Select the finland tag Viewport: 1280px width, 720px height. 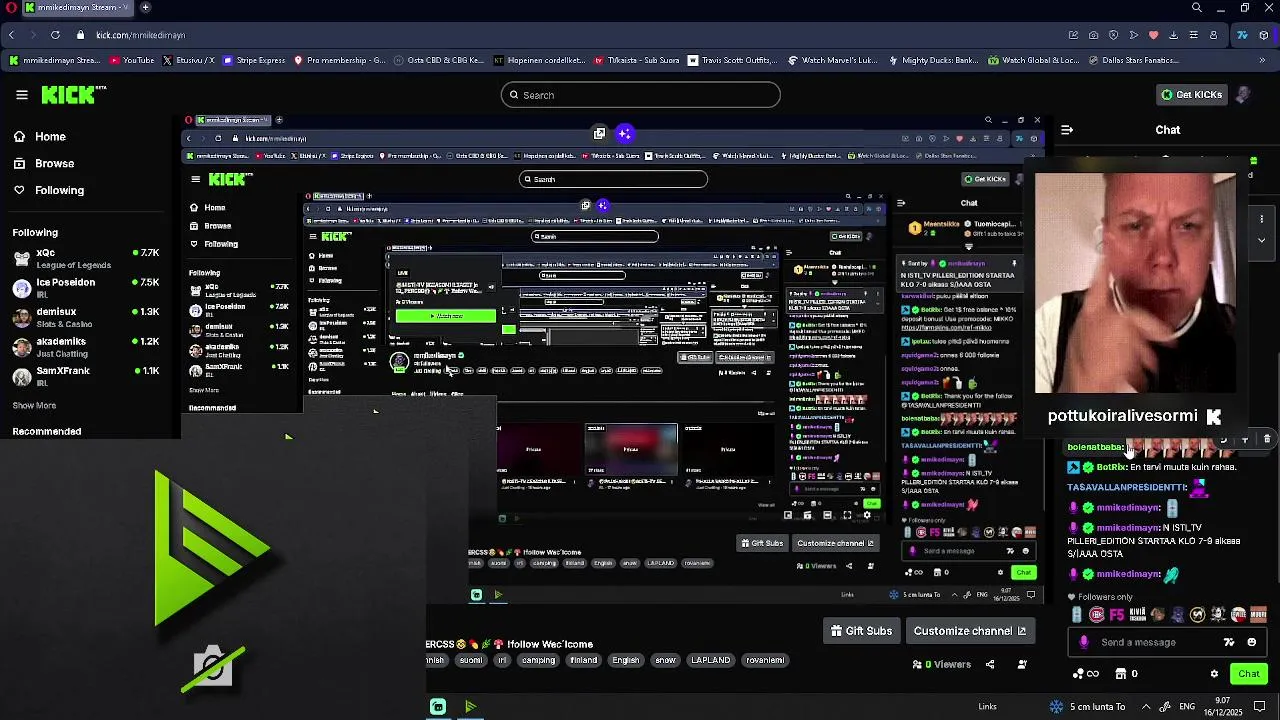tap(583, 660)
